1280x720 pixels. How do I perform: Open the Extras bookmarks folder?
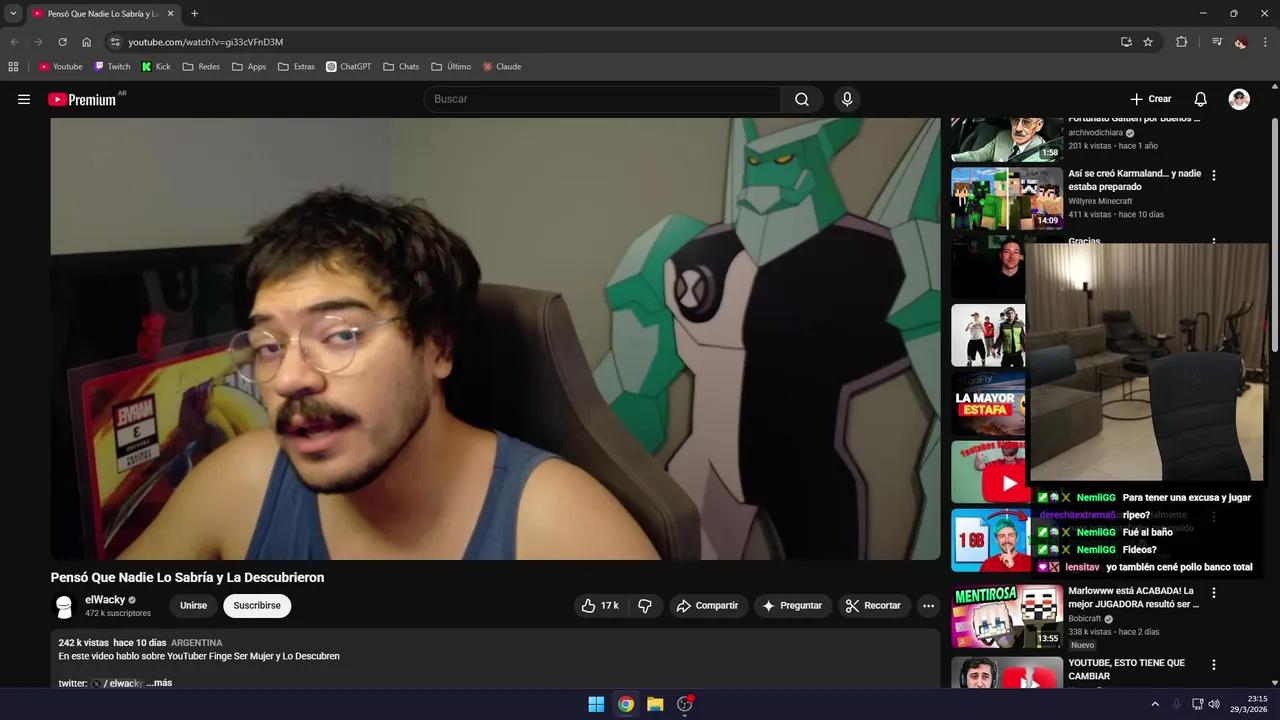(296, 67)
